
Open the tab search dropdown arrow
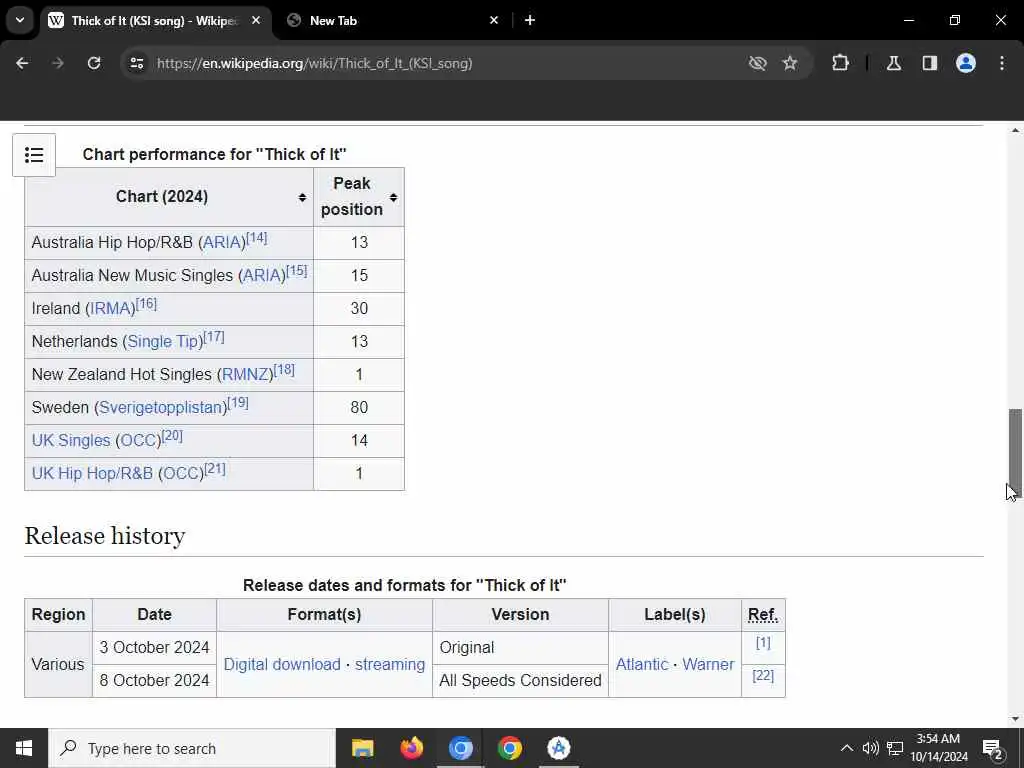click(x=20, y=20)
